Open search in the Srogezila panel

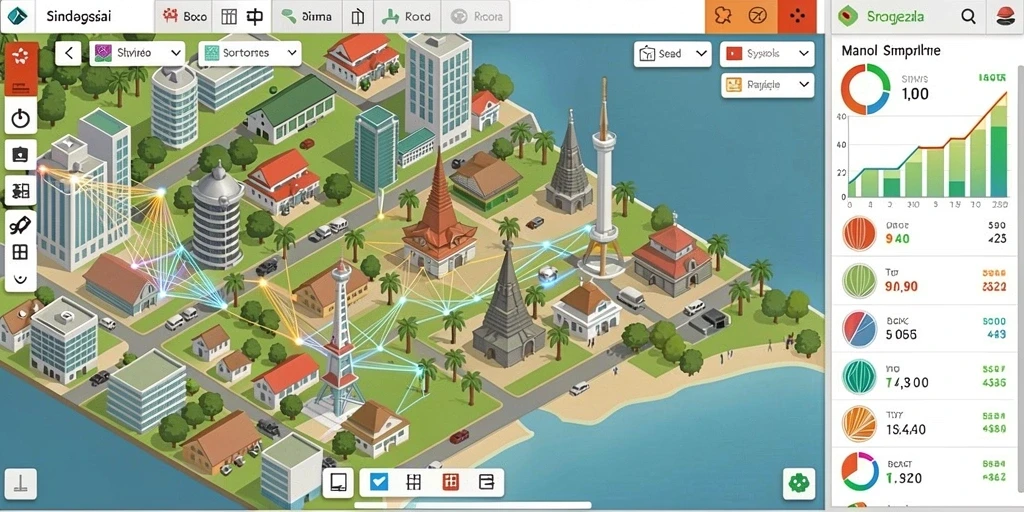click(968, 17)
